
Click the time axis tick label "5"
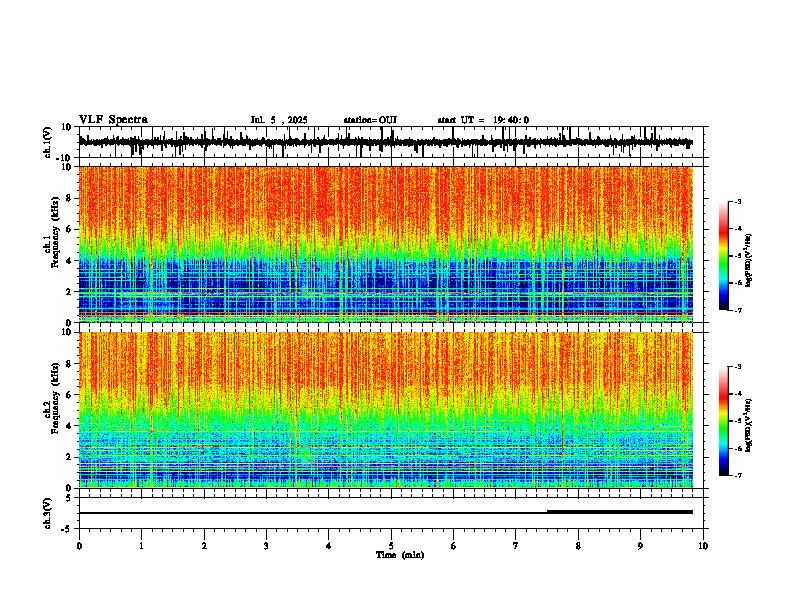pos(391,546)
